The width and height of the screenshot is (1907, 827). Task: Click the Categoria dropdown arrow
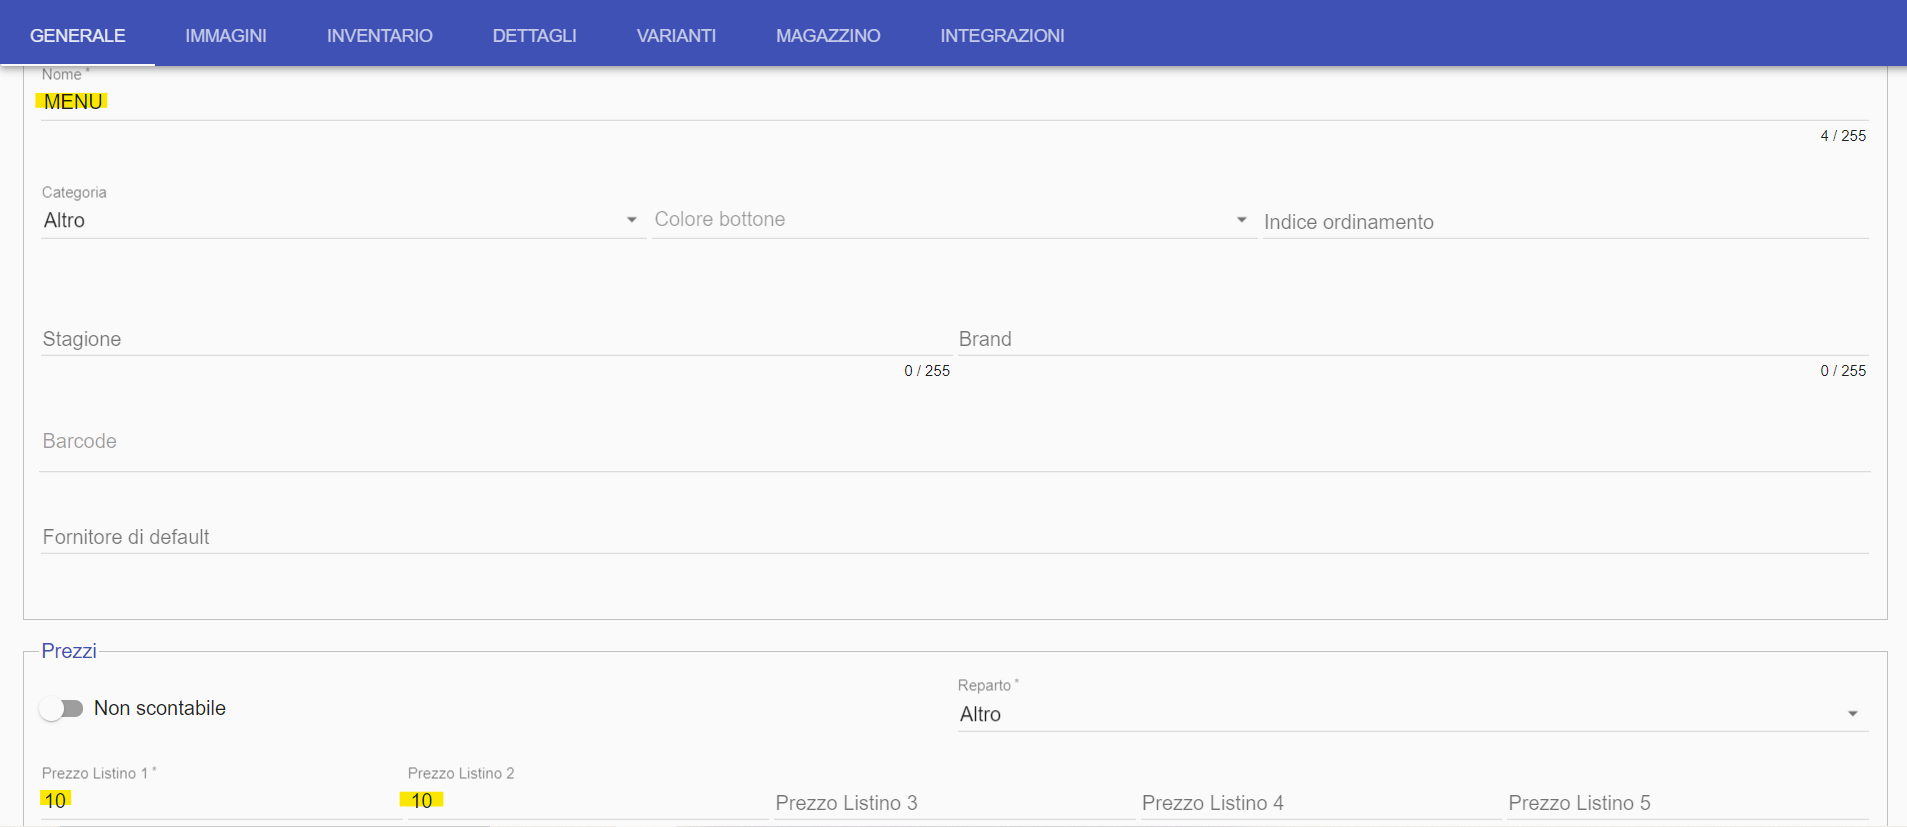631,220
